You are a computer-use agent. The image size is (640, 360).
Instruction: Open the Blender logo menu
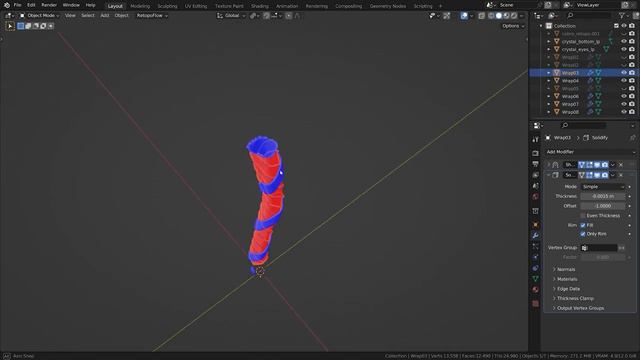pos(7,5)
